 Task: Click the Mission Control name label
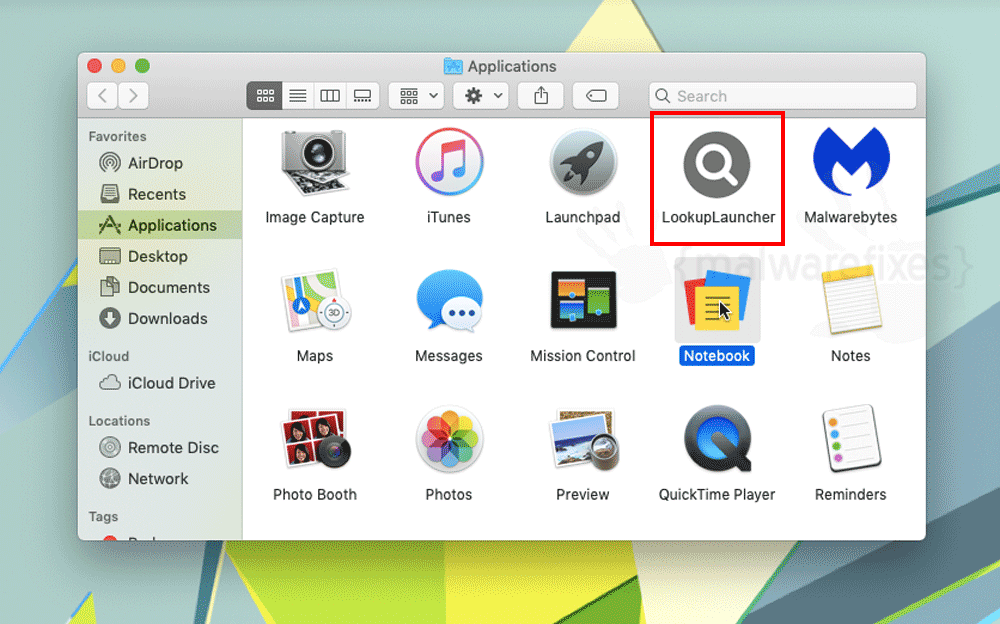coord(583,356)
